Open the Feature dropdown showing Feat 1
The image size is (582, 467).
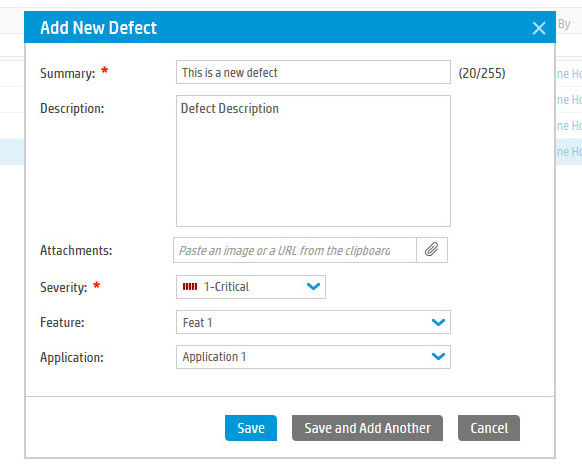[x=313, y=322]
